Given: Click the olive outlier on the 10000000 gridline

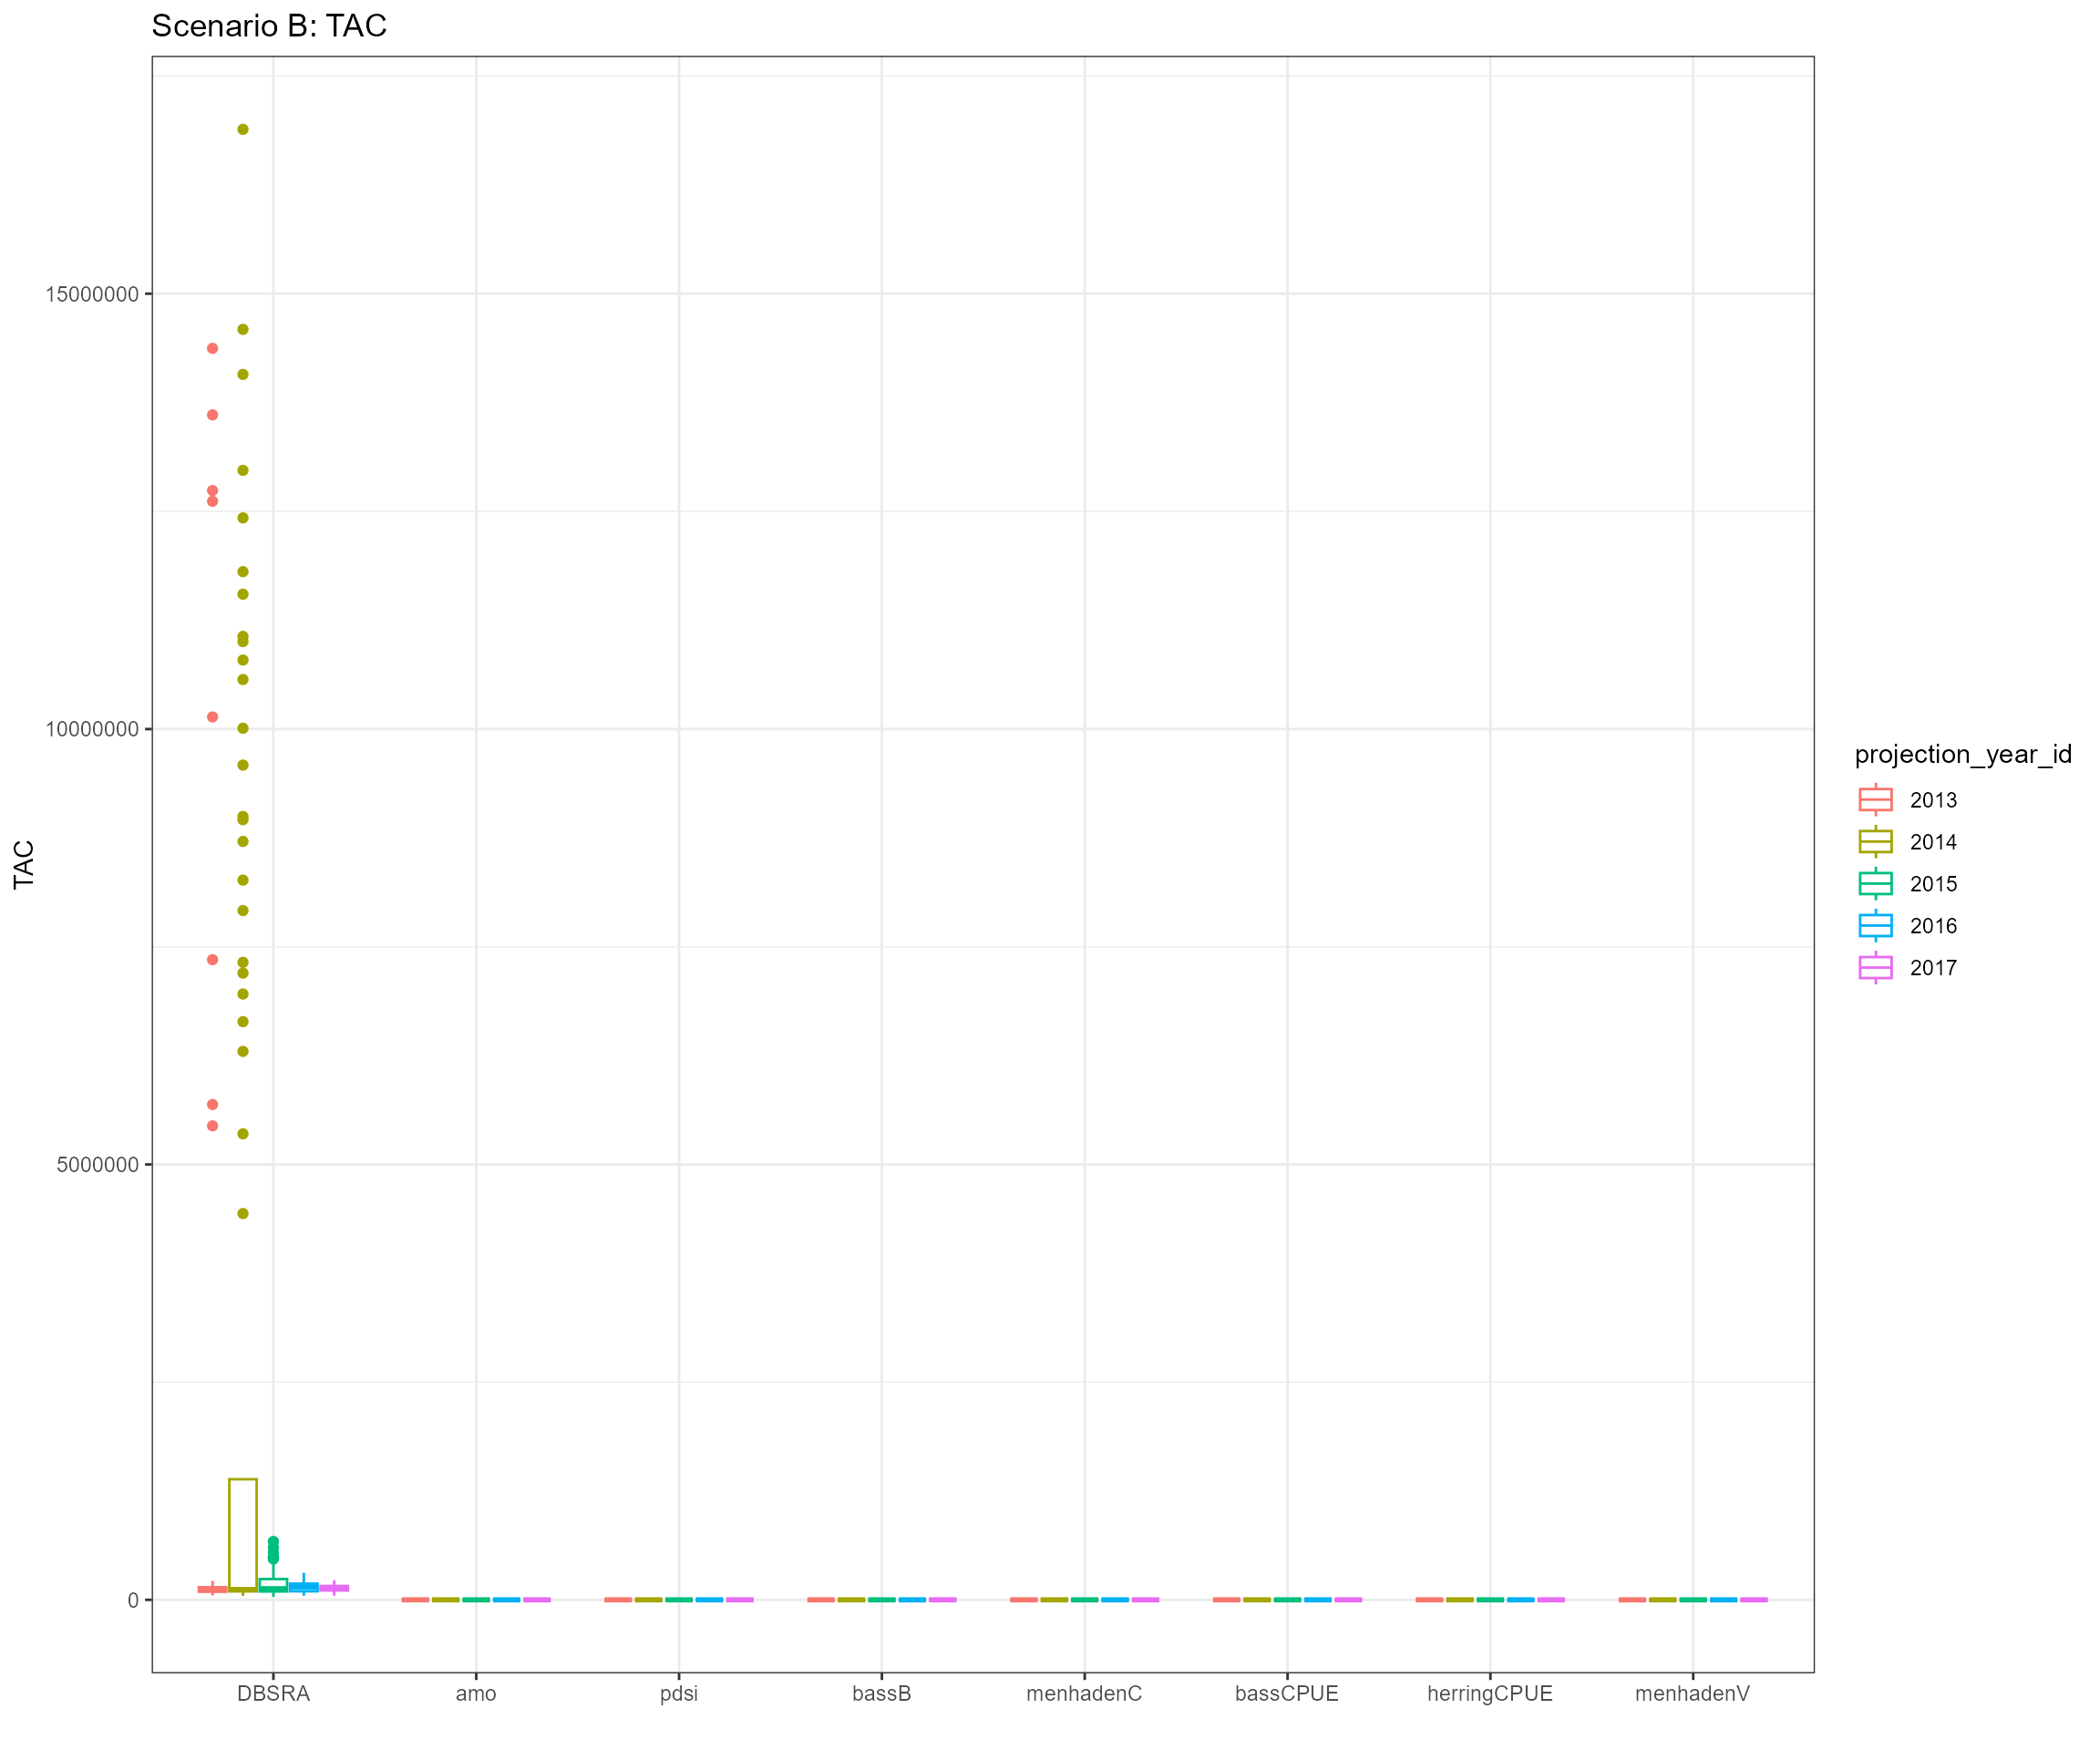Looking at the screenshot, I should tap(243, 729).
